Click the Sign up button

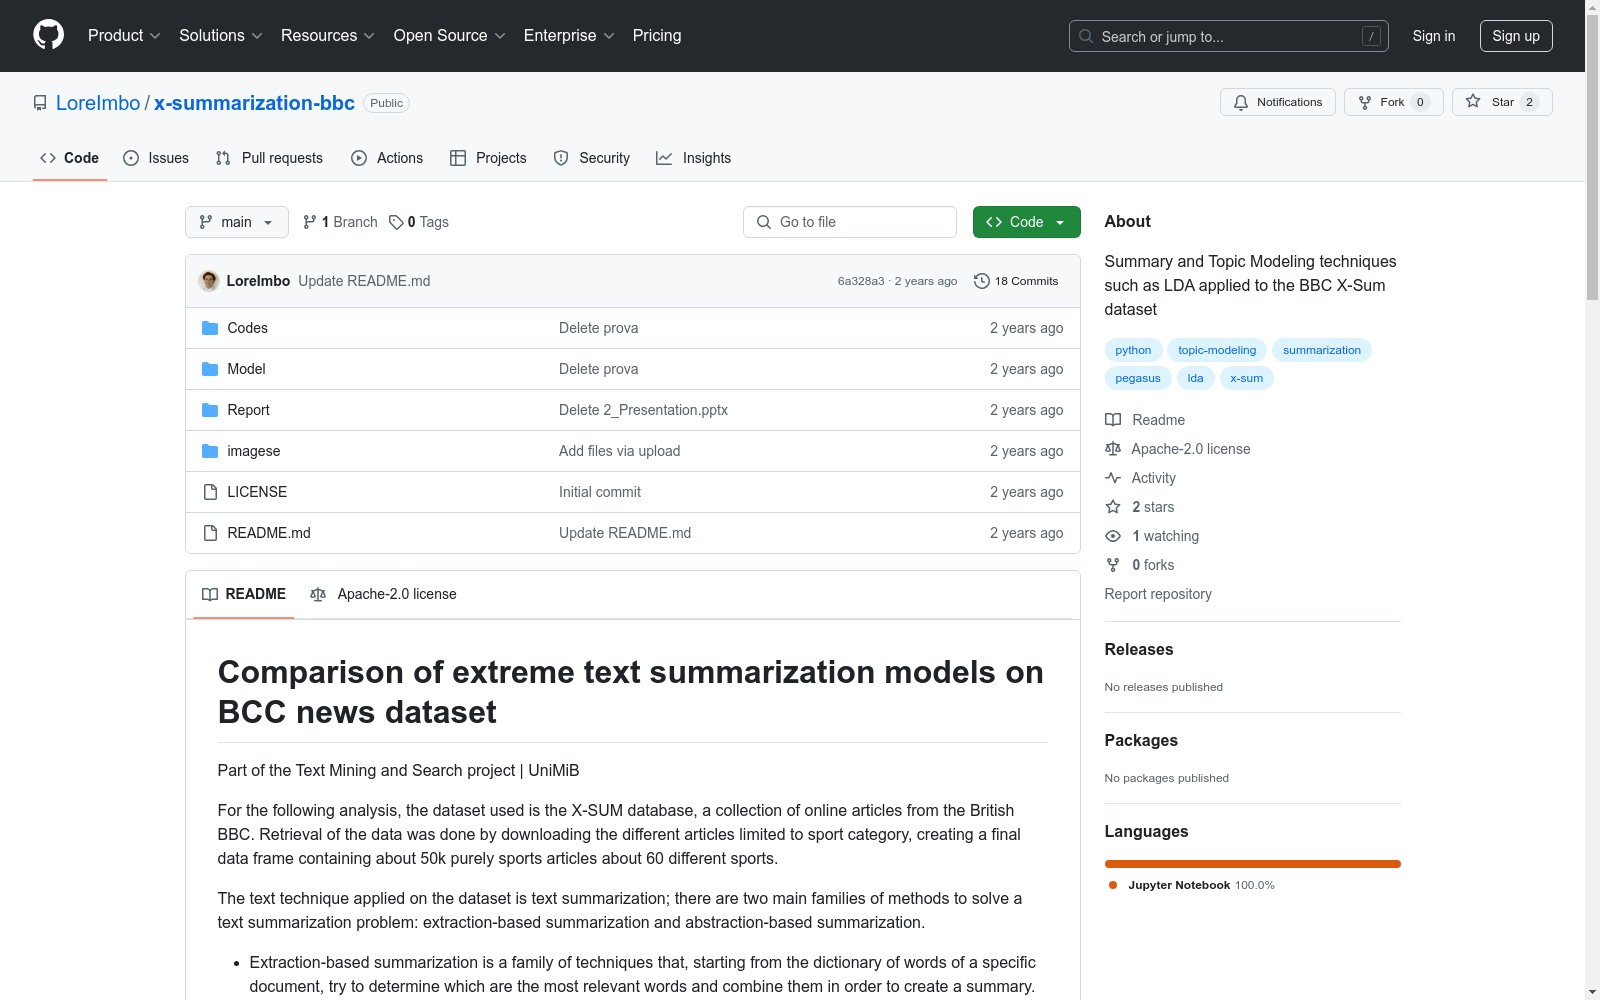pos(1516,36)
